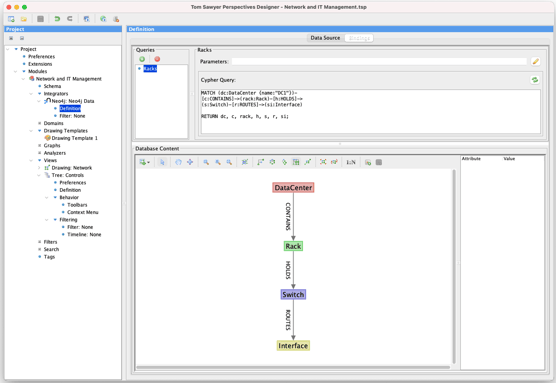Edit parameters using the pencil icon

click(535, 61)
